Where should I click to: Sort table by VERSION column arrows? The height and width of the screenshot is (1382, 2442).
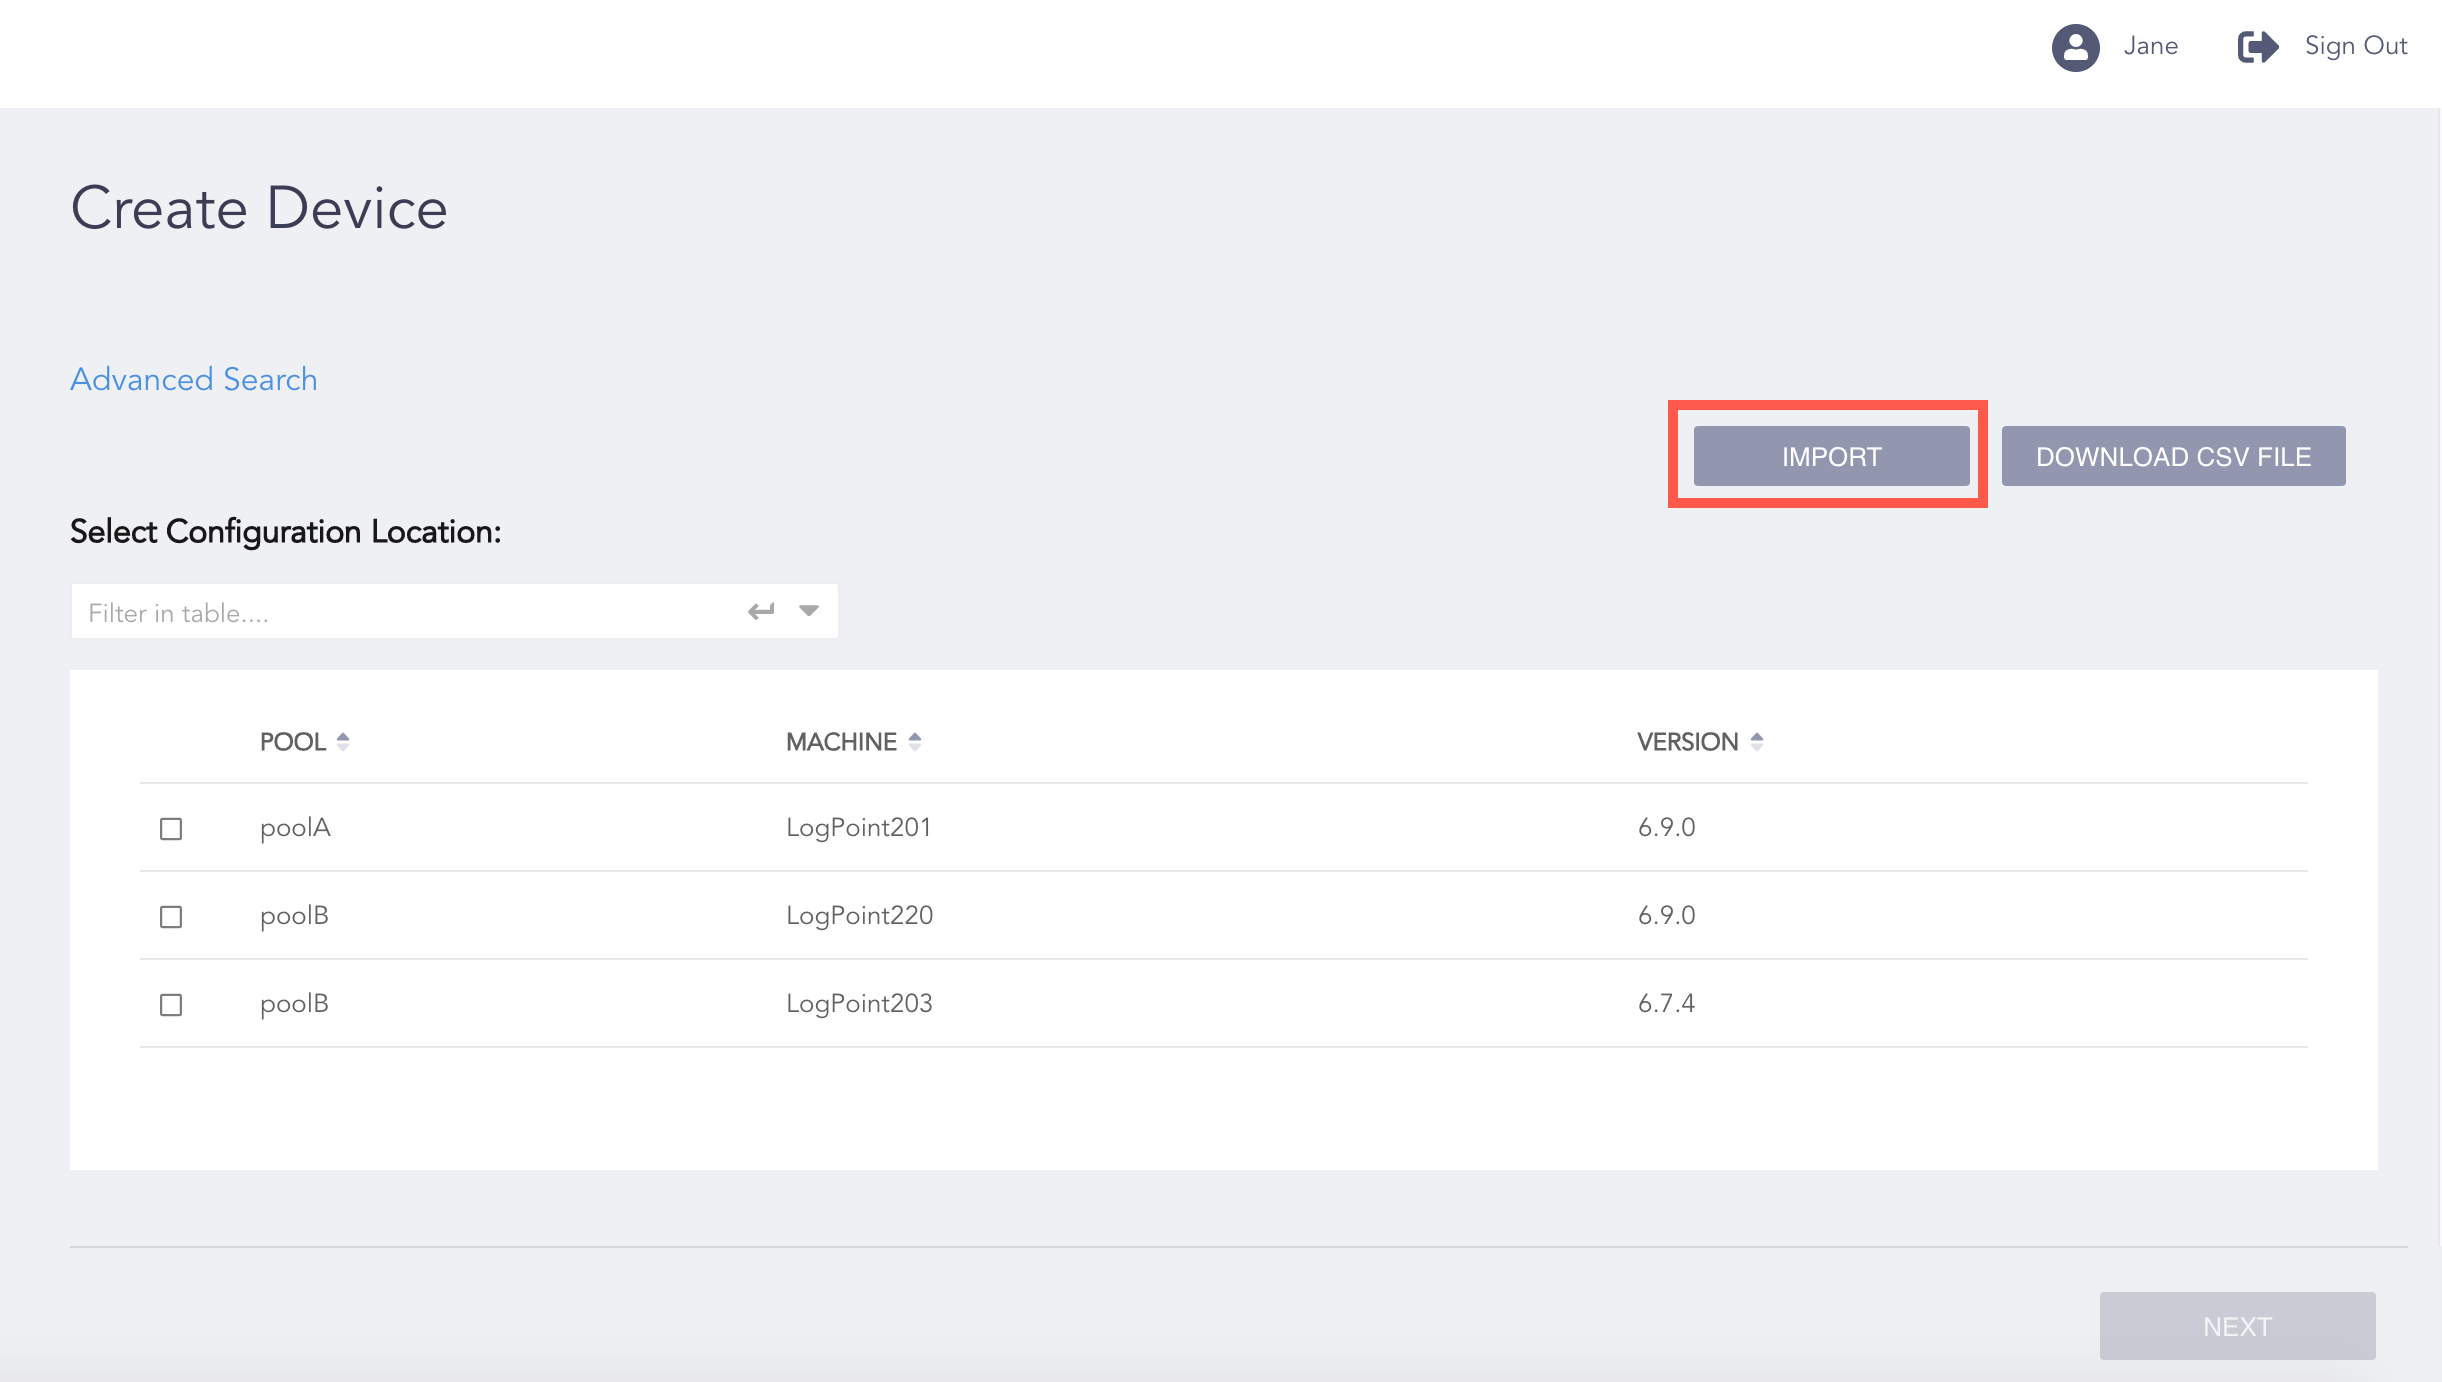coord(1756,741)
